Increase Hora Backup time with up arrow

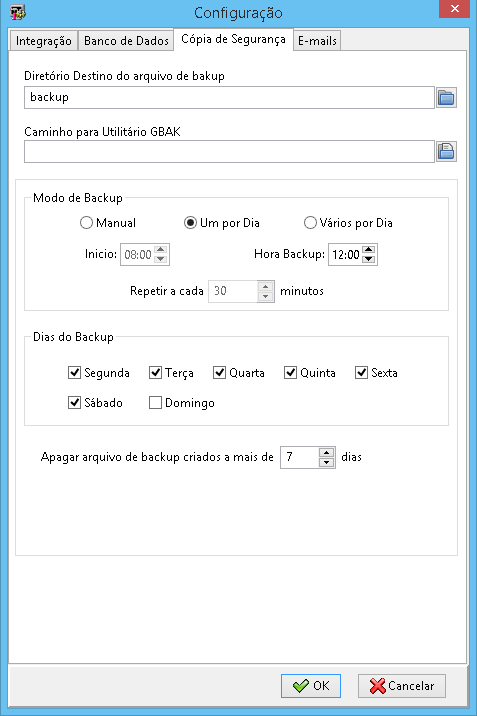tap(369, 250)
